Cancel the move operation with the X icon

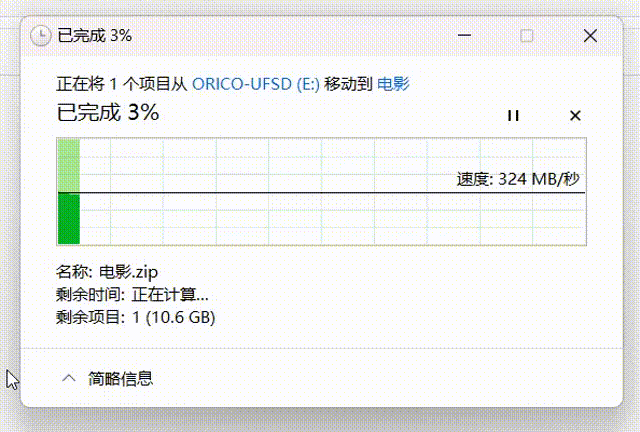point(575,116)
